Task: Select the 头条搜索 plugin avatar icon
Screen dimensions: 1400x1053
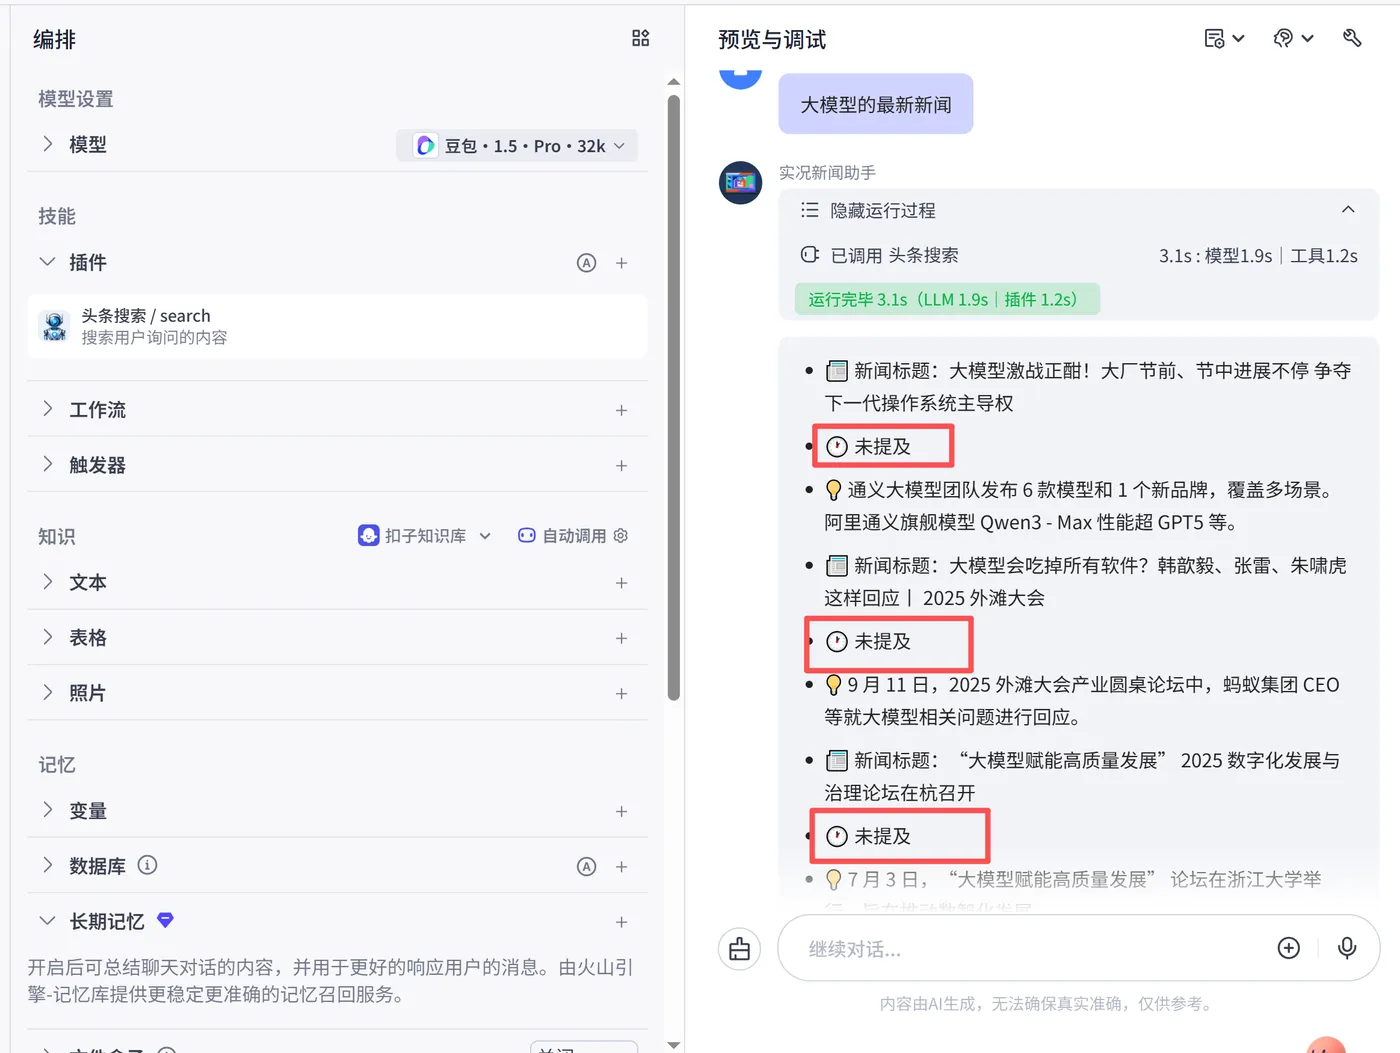Action: click(x=53, y=326)
